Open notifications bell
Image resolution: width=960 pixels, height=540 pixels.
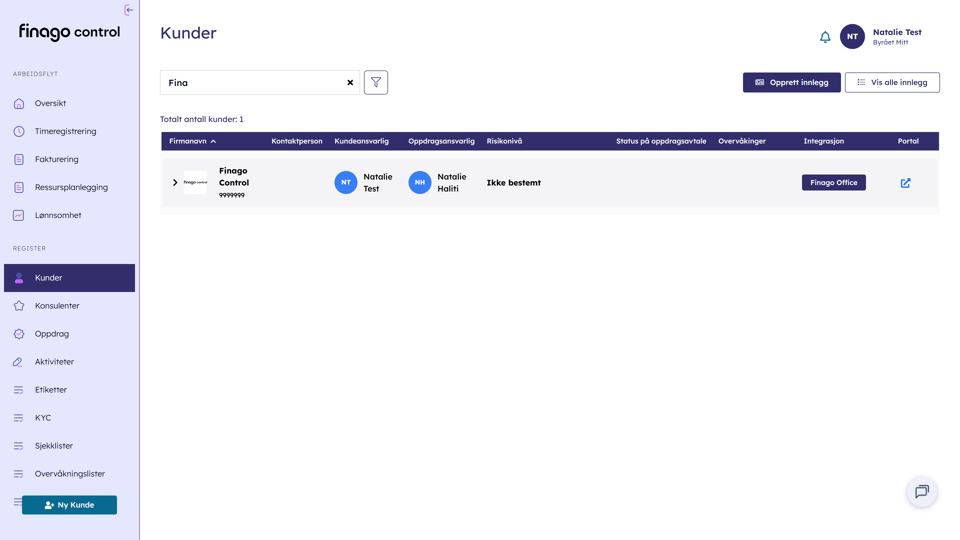click(x=825, y=37)
